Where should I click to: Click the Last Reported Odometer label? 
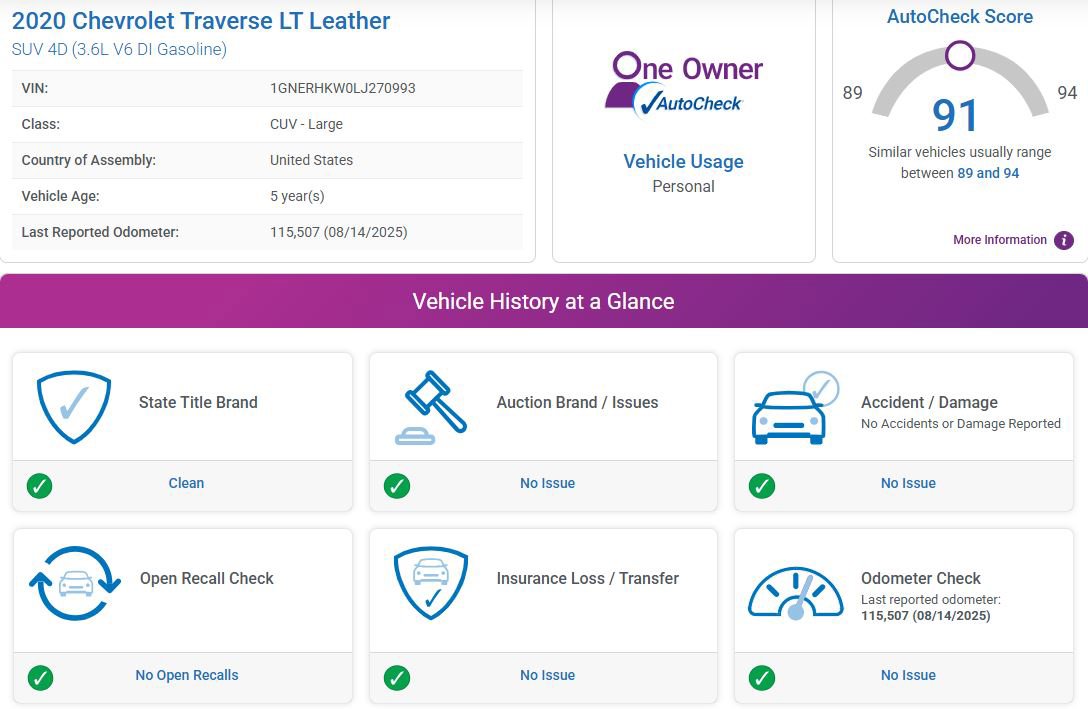click(x=100, y=232)
